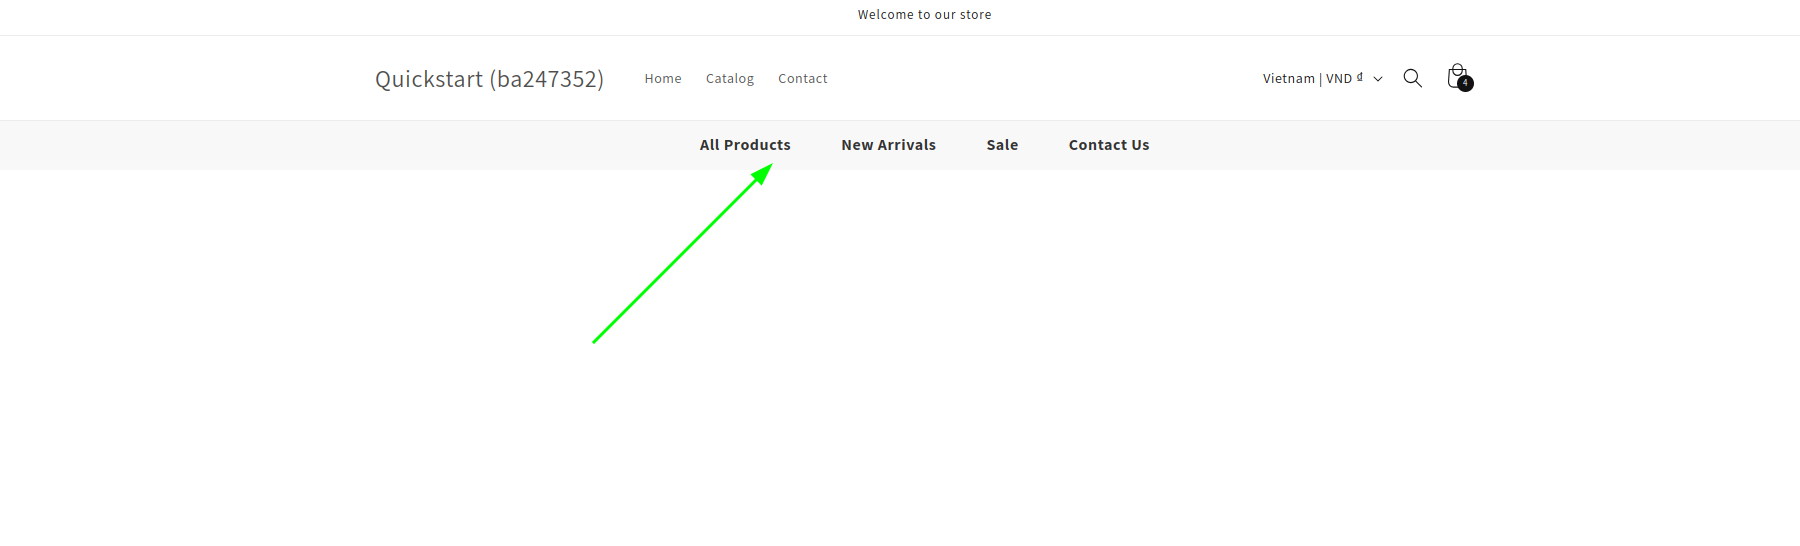Click the word Products in All Products
This screenshot has width=1800, height=546.
(x=757, y=145)
